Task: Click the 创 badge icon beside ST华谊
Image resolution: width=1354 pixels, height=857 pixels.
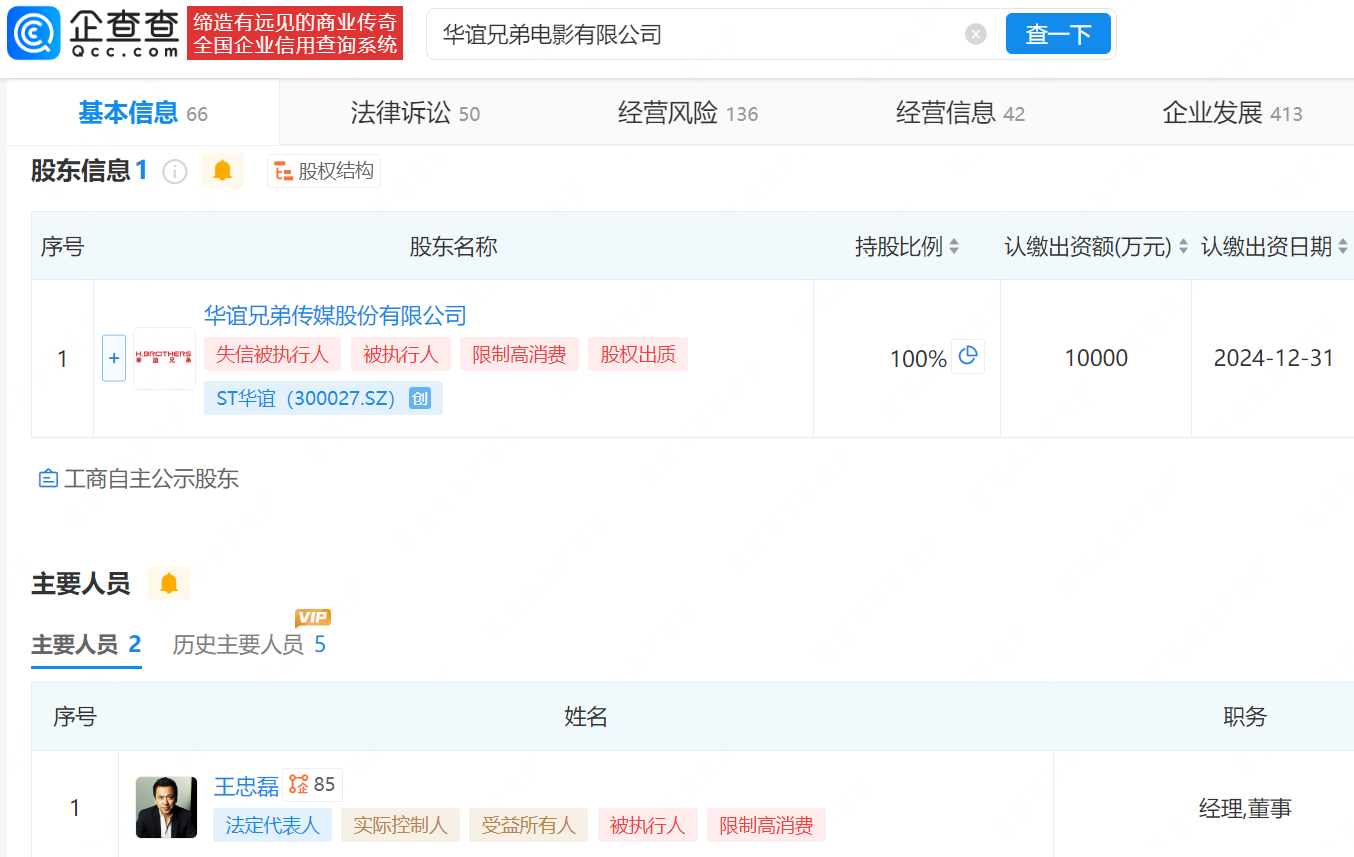Action: tap(420, 398)
